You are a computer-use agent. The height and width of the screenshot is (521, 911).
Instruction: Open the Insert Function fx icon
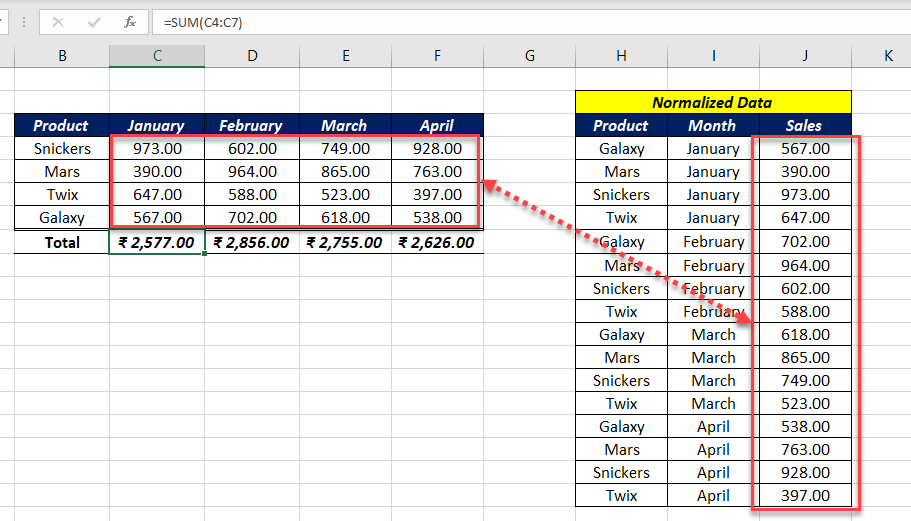tap(130, 23)
